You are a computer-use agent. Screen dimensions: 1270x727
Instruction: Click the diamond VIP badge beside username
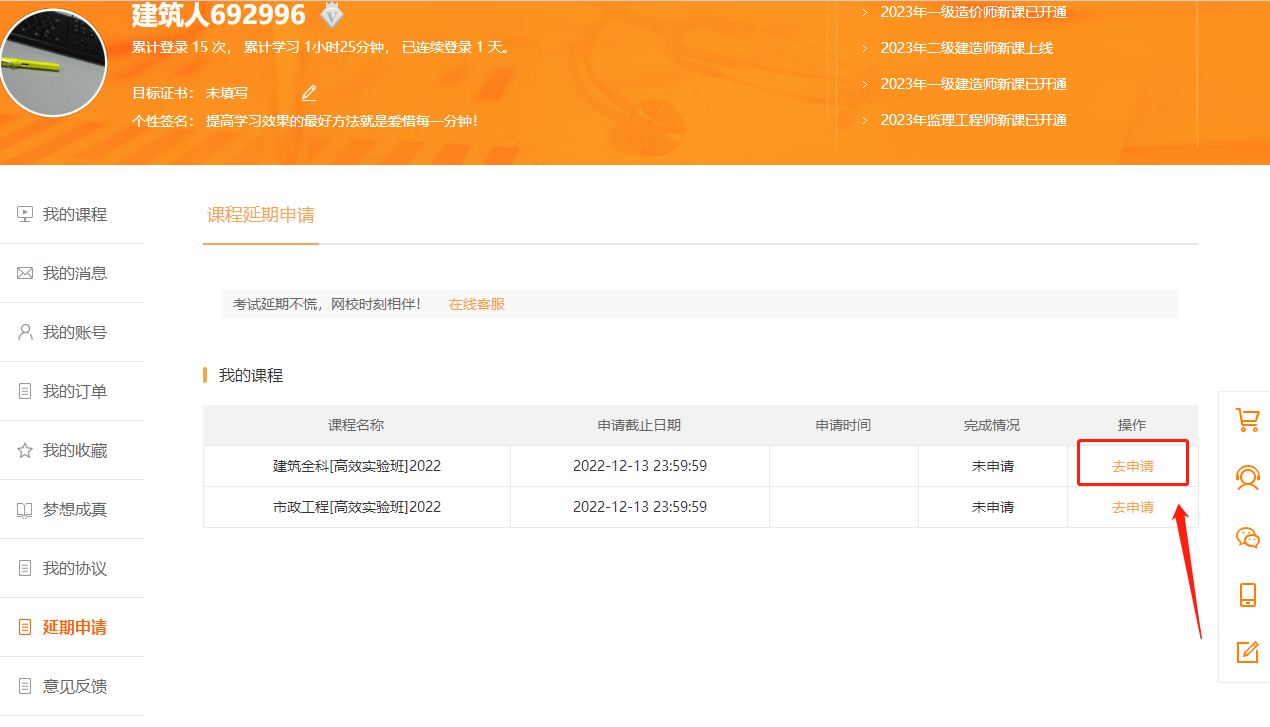(x=331, y=15)
